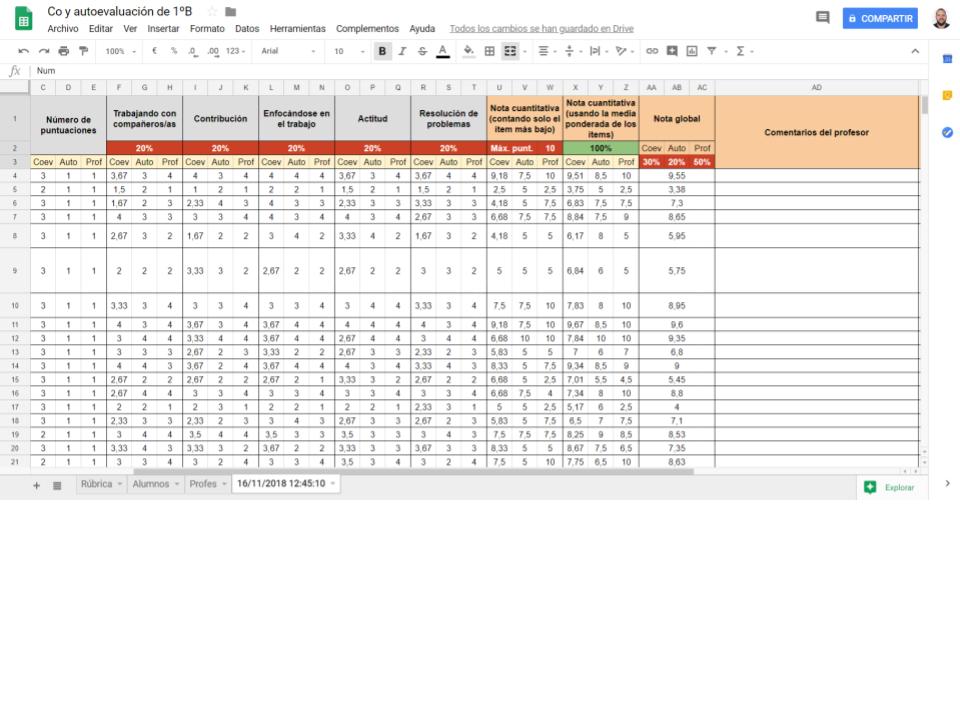Viewport: 960px width, 720px height.
Task: Open the fill color picker
Action: click(x=468, y=51)
